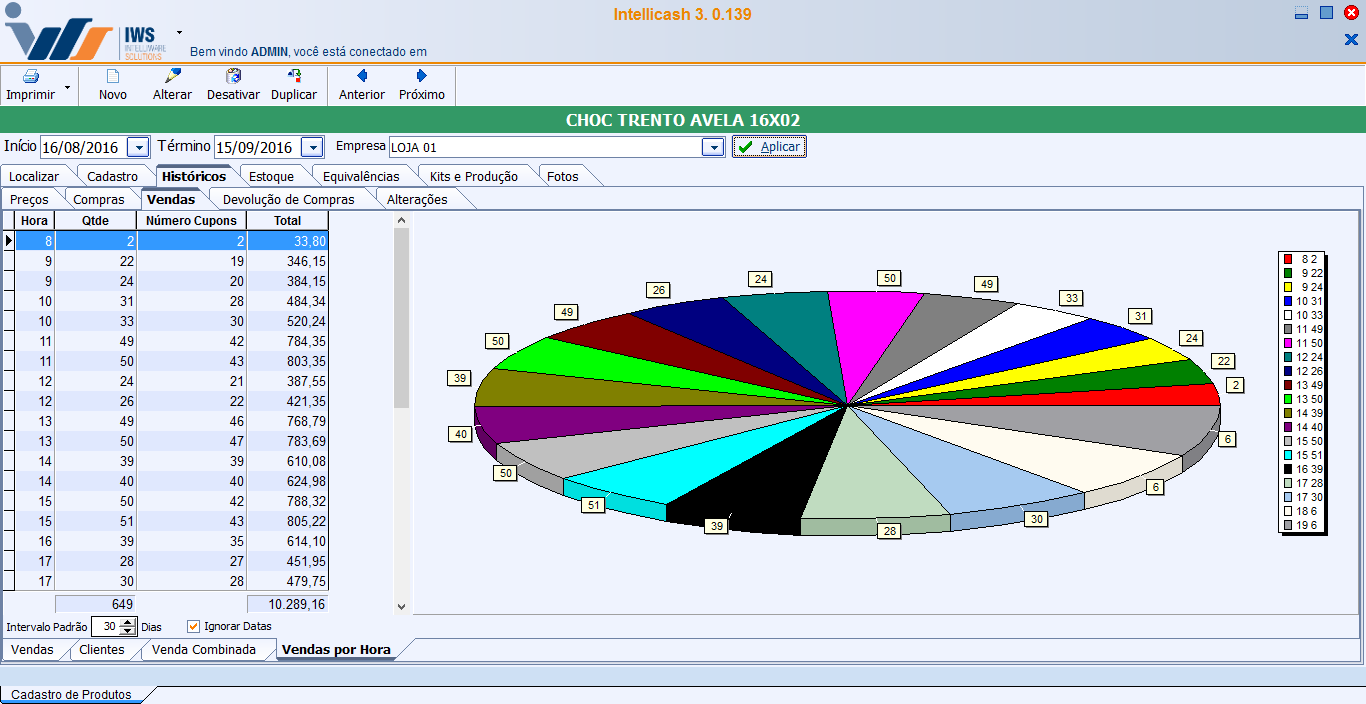
Task: Toggle the Ignorar Datas checkbox
Action: pyautogui.click(x=194, y=627)
